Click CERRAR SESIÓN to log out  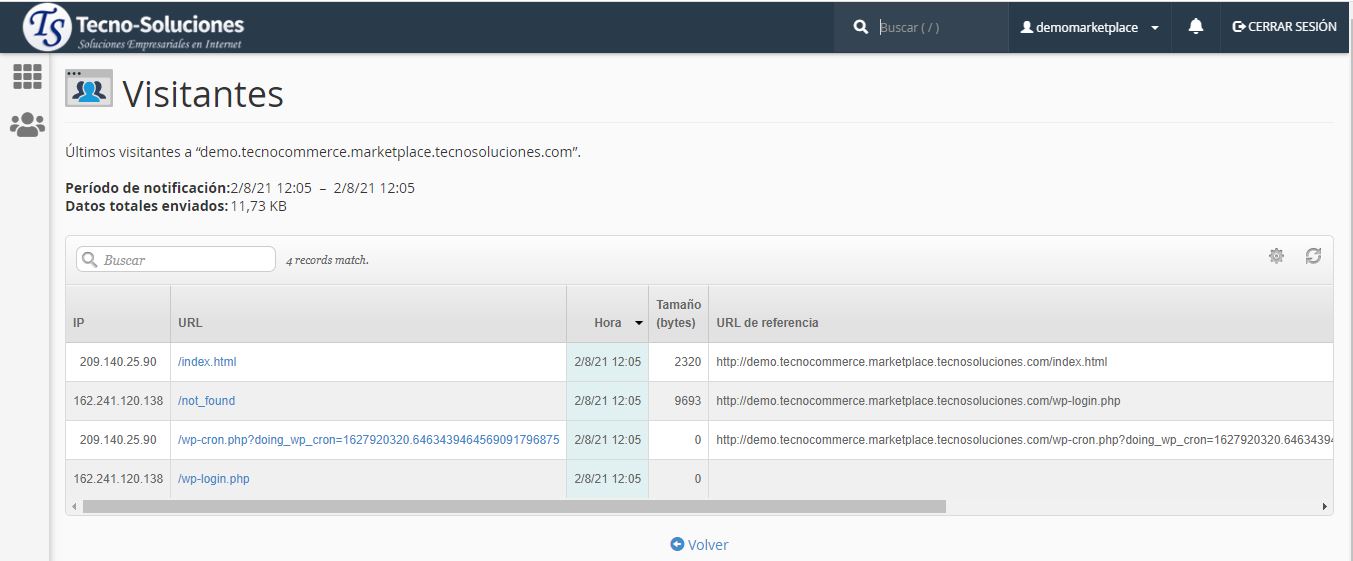[1284, 27]
